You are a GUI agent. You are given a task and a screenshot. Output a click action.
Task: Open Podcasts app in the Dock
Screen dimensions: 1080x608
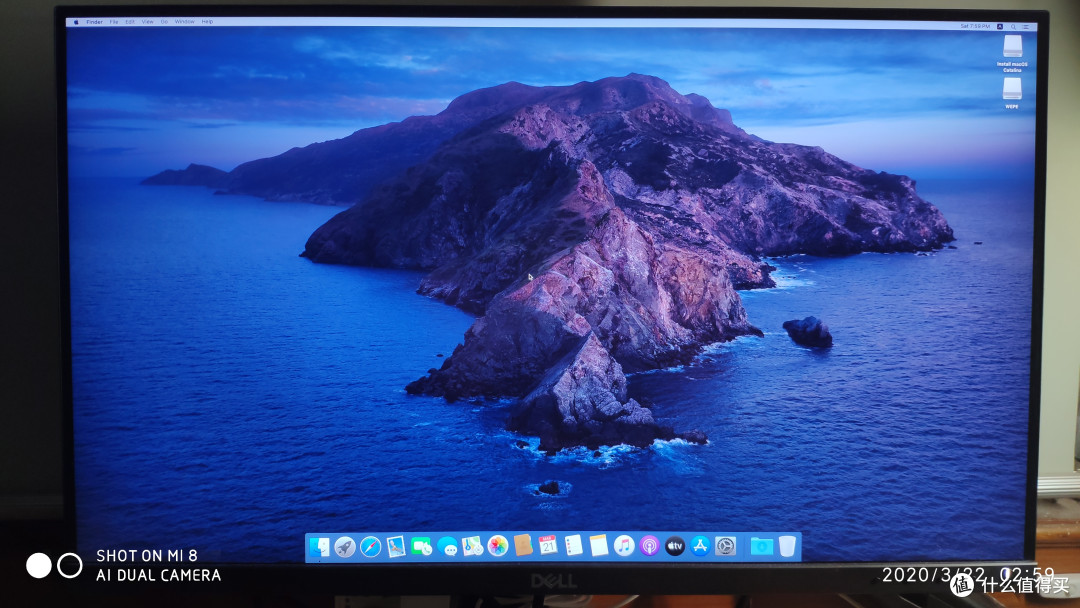[650, 547]
